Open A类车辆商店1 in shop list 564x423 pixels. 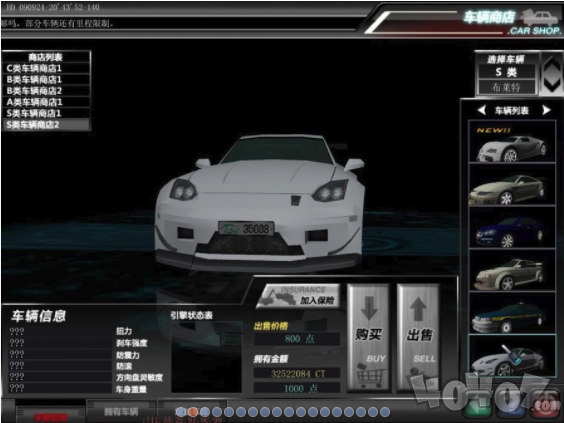click(x=46, y=102)
